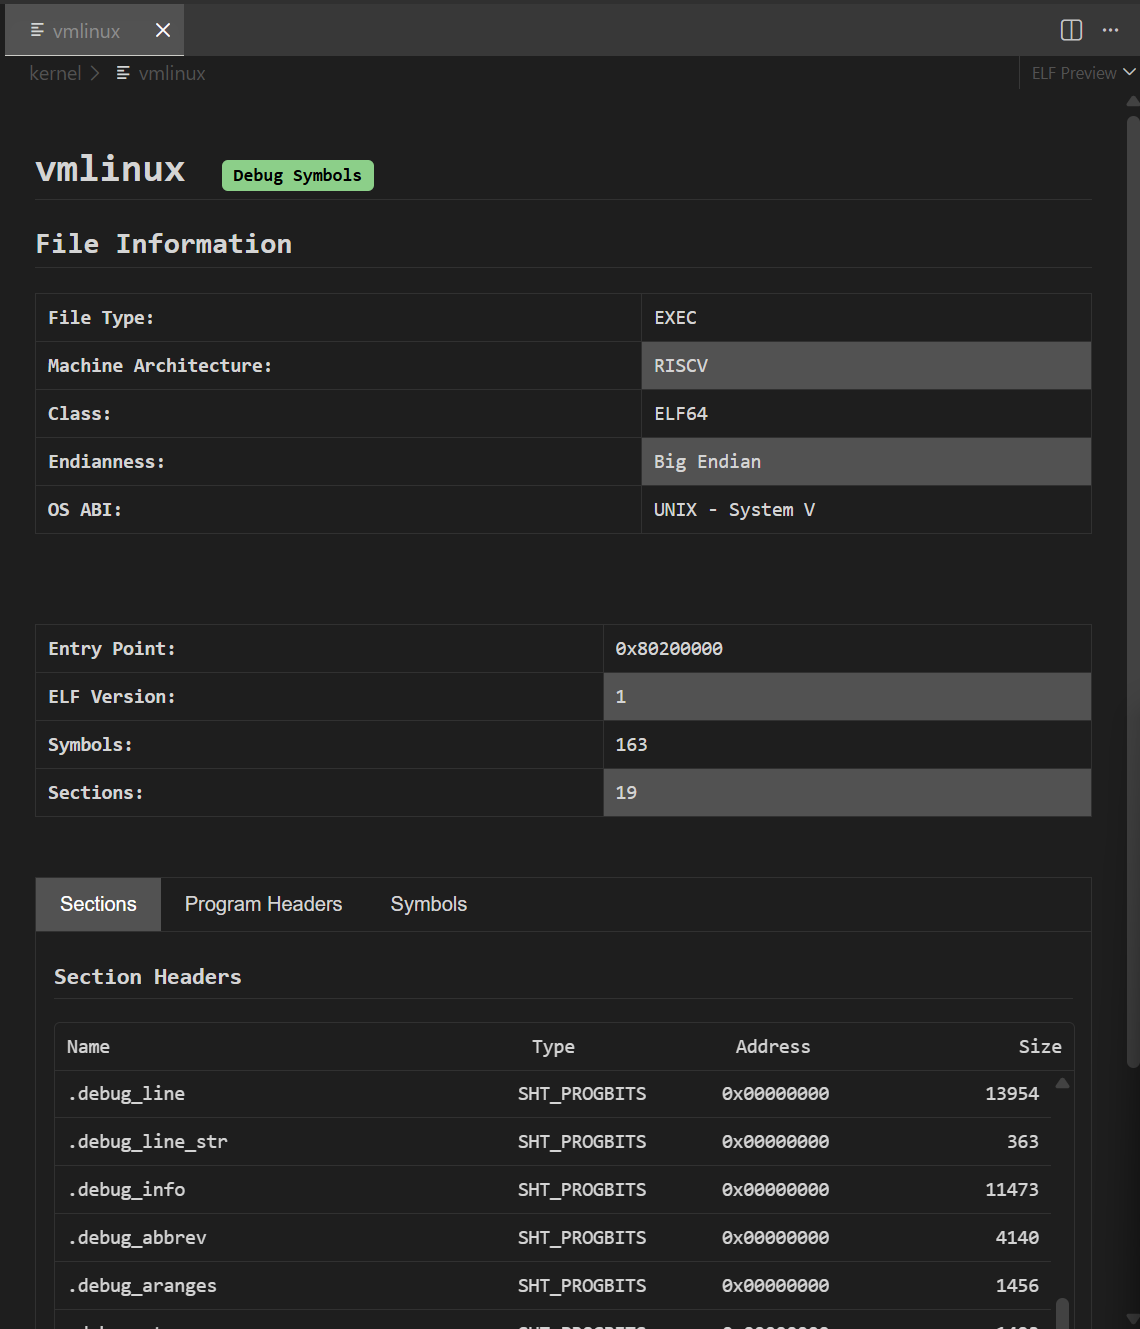The height and width of the screenshot is (1329, 1140).
Task: Click the UNIX - System V value
Action: tap(734, 510)
